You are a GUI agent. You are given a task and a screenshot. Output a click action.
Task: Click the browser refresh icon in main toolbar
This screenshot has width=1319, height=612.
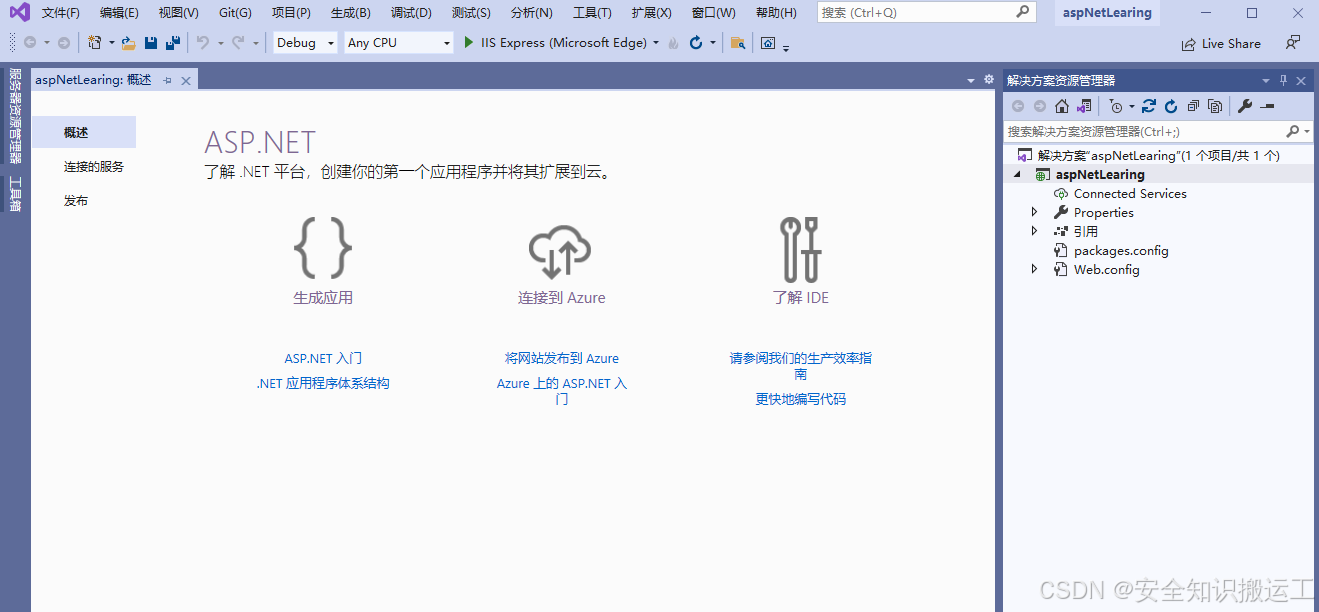pyautogui.click(x=697, y=43)
